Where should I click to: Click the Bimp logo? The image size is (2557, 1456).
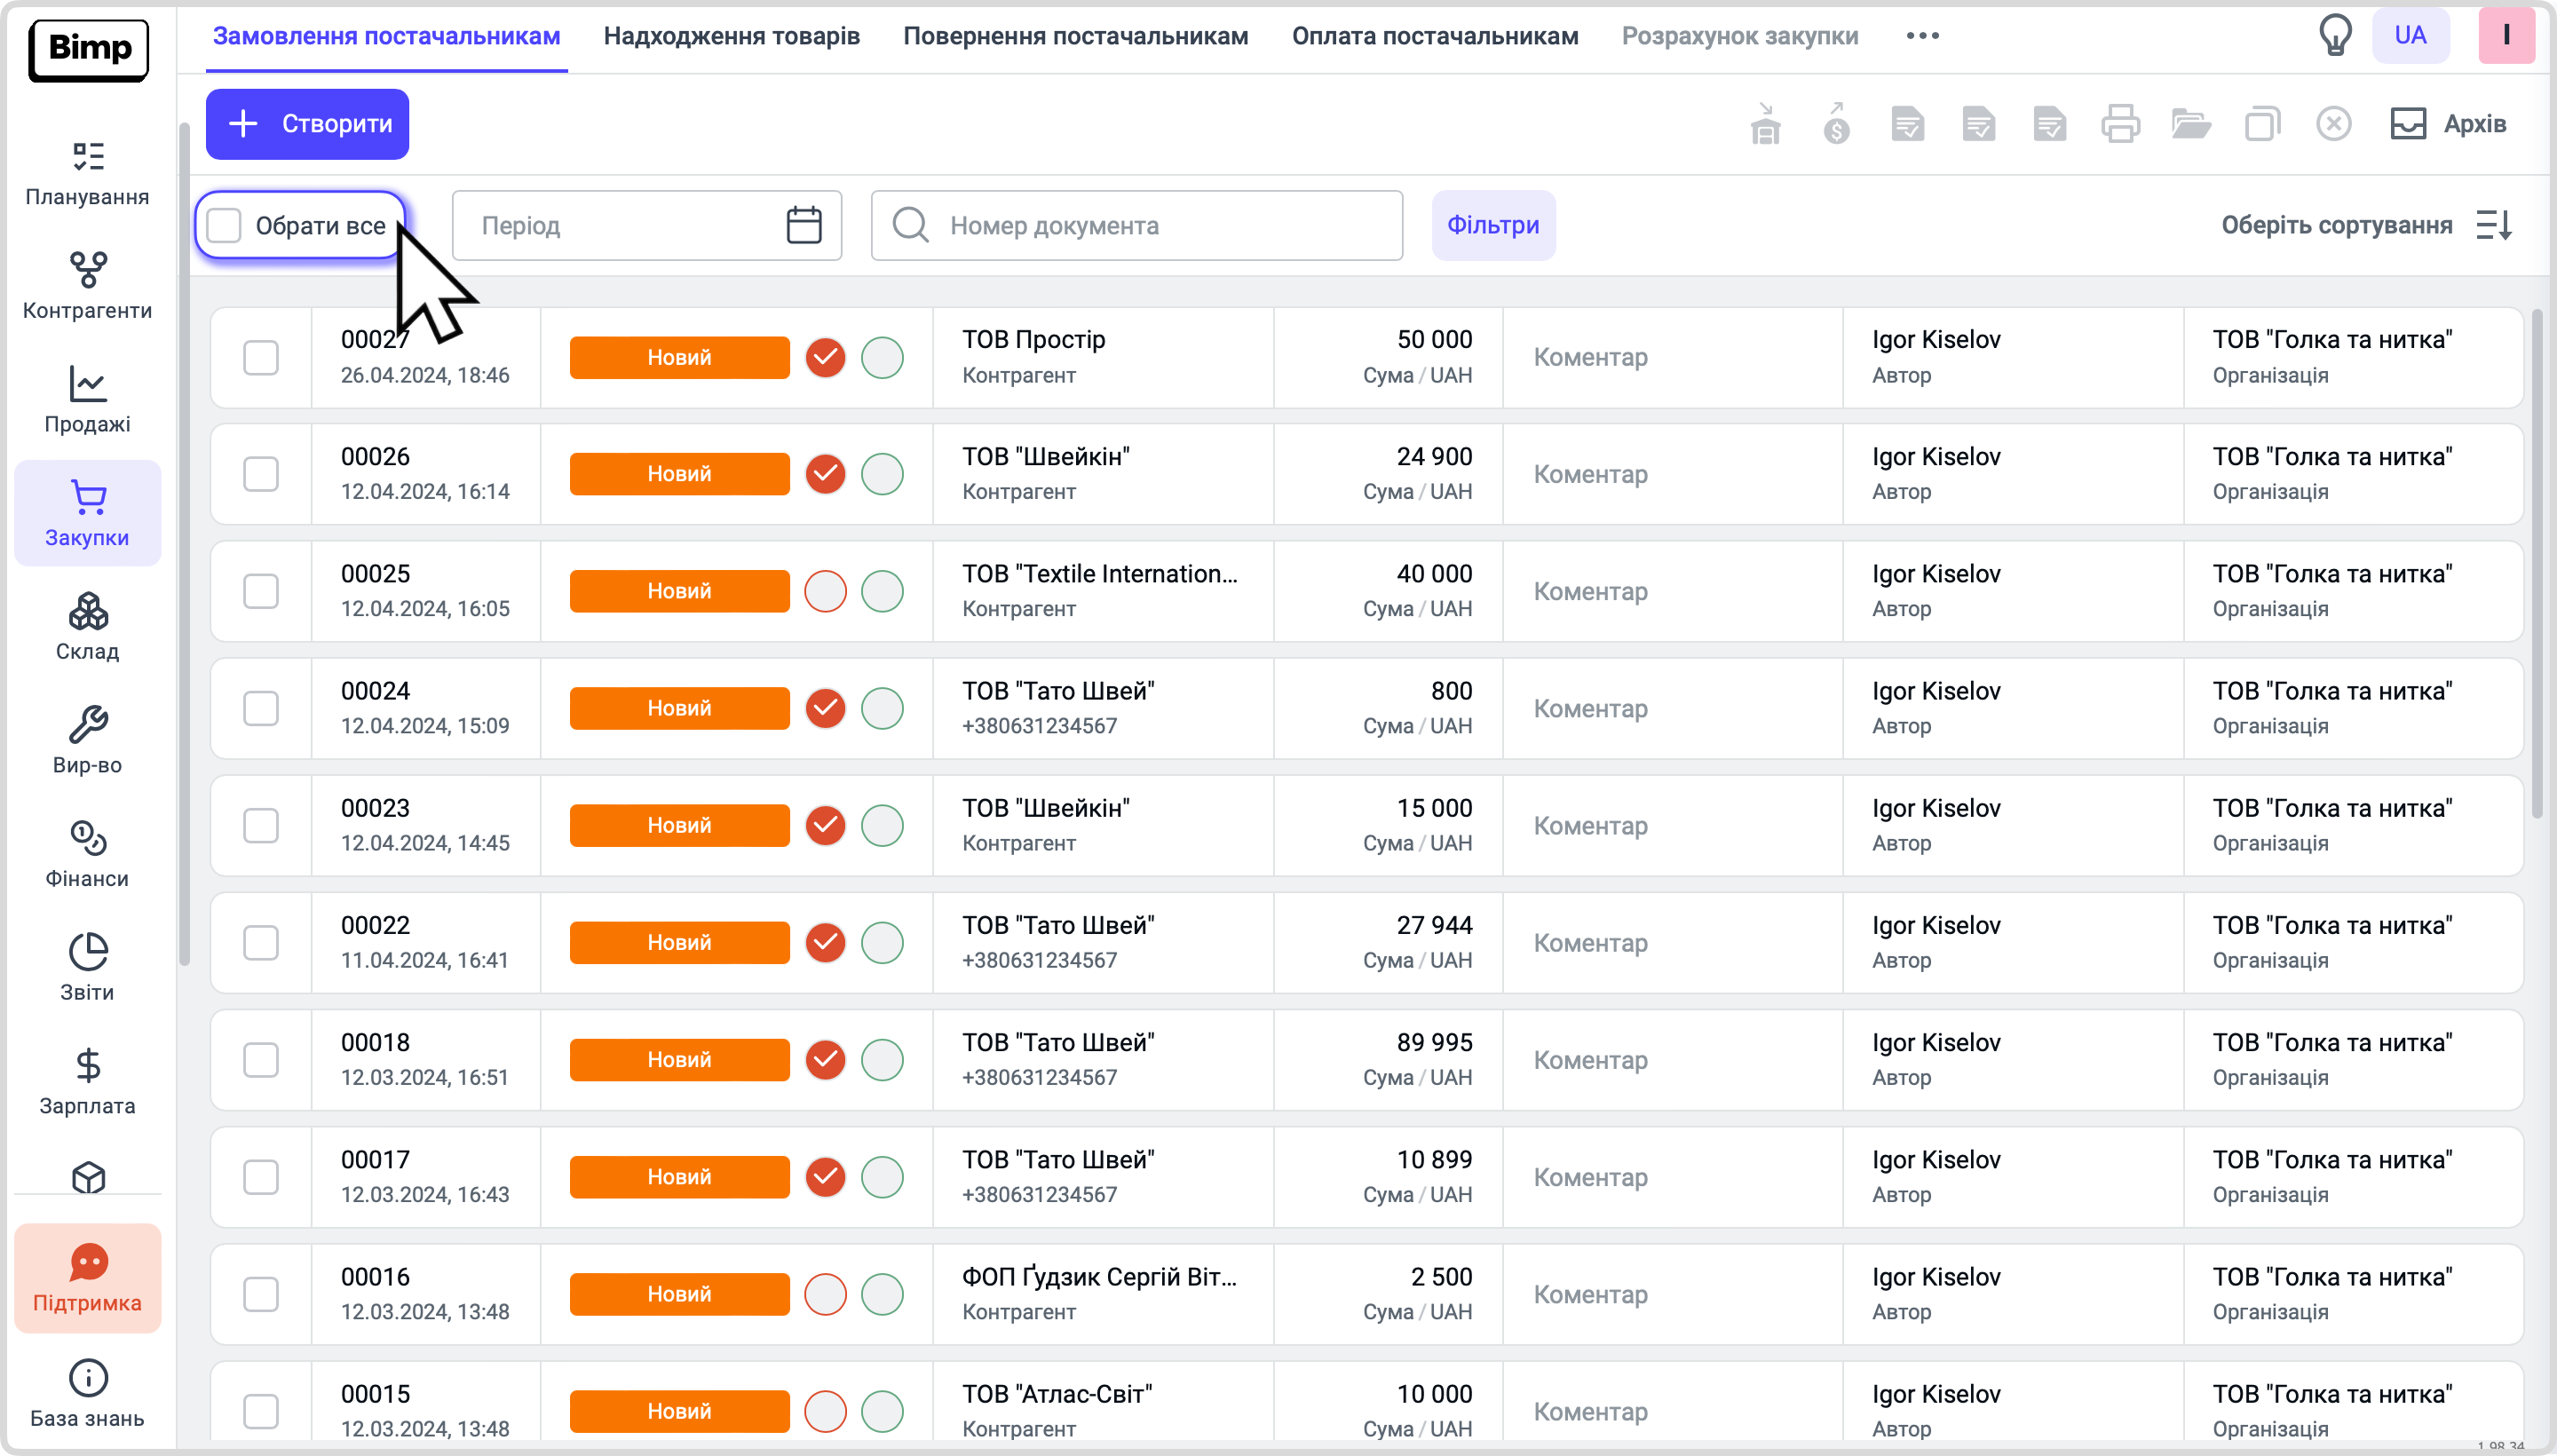[x=89, y=49]
